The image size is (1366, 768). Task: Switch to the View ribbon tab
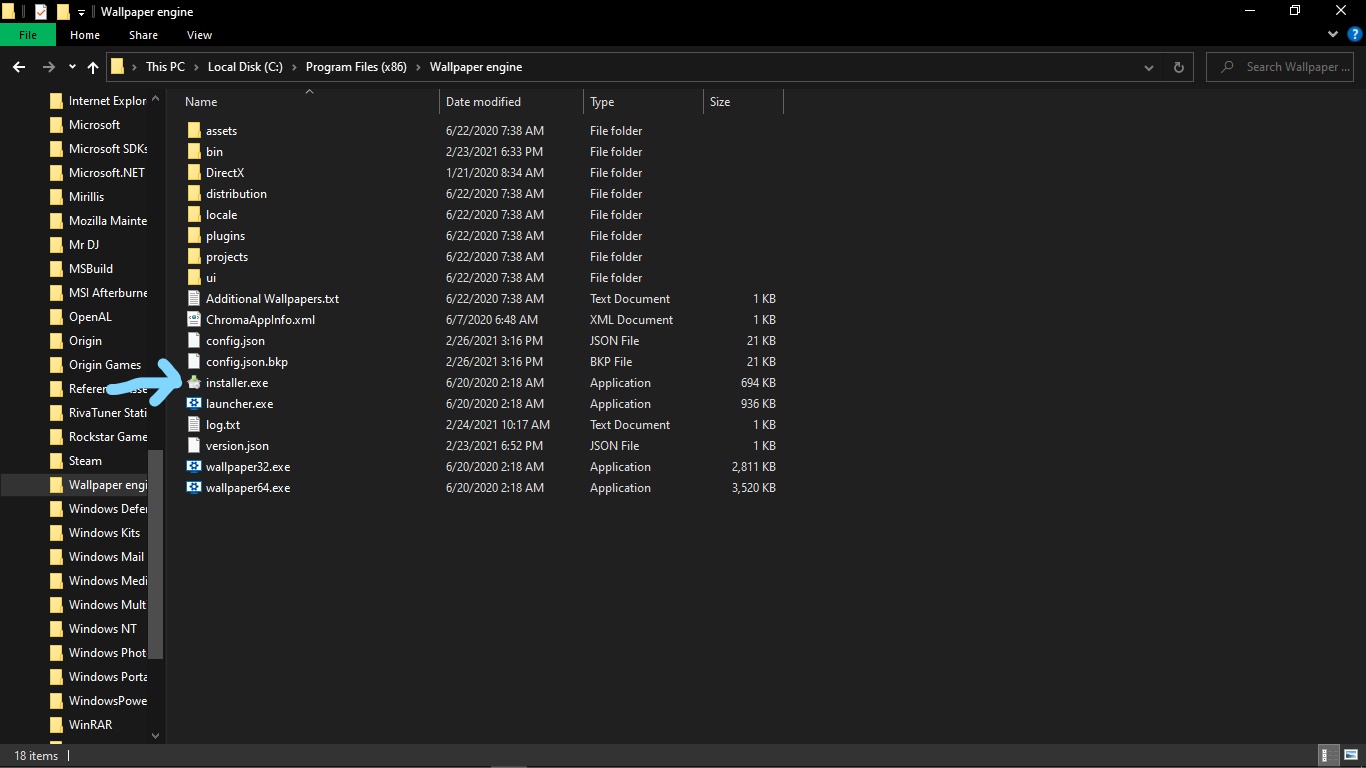[199, 35]
